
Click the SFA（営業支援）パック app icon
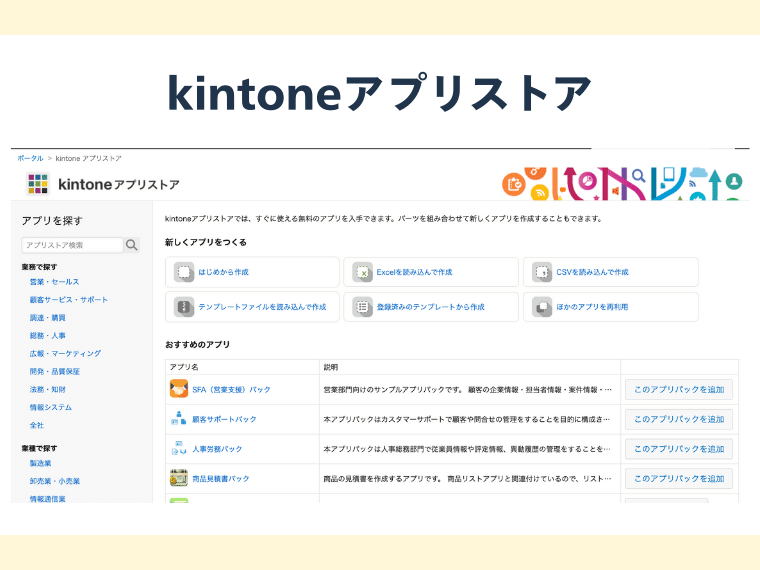pos(179,389)
